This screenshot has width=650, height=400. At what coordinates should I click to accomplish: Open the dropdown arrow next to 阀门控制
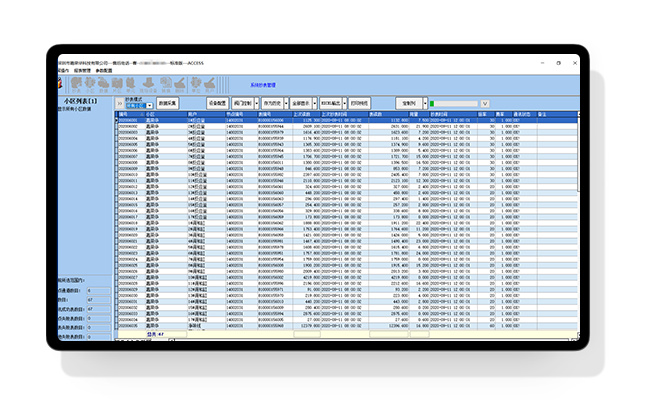click(x=257, y=103)
